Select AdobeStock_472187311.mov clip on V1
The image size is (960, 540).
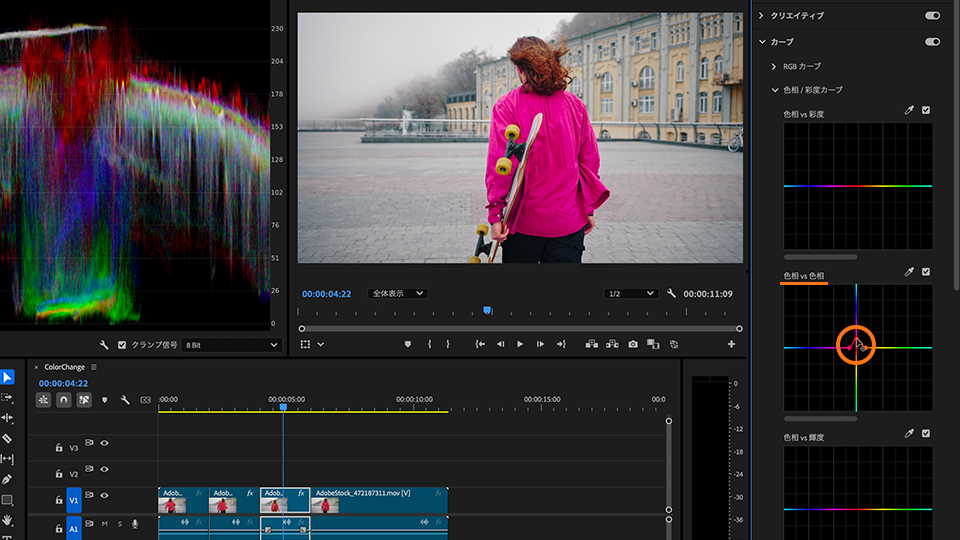[x=379, y=500]
